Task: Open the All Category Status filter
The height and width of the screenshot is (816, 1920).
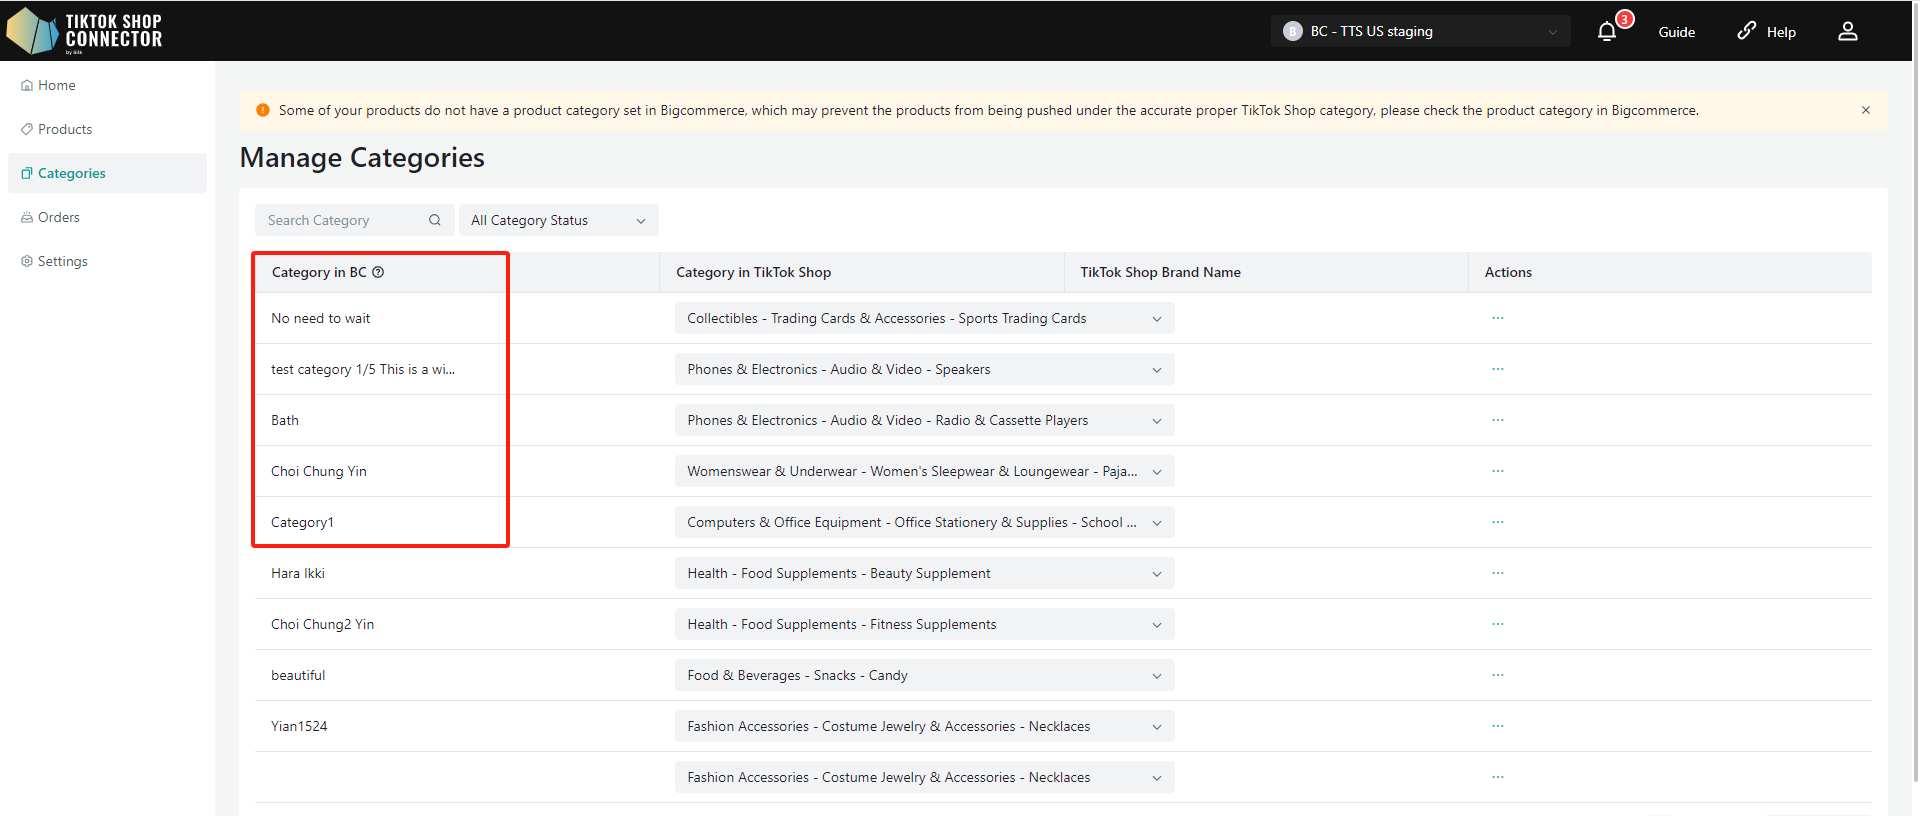Action: point(558,220)
